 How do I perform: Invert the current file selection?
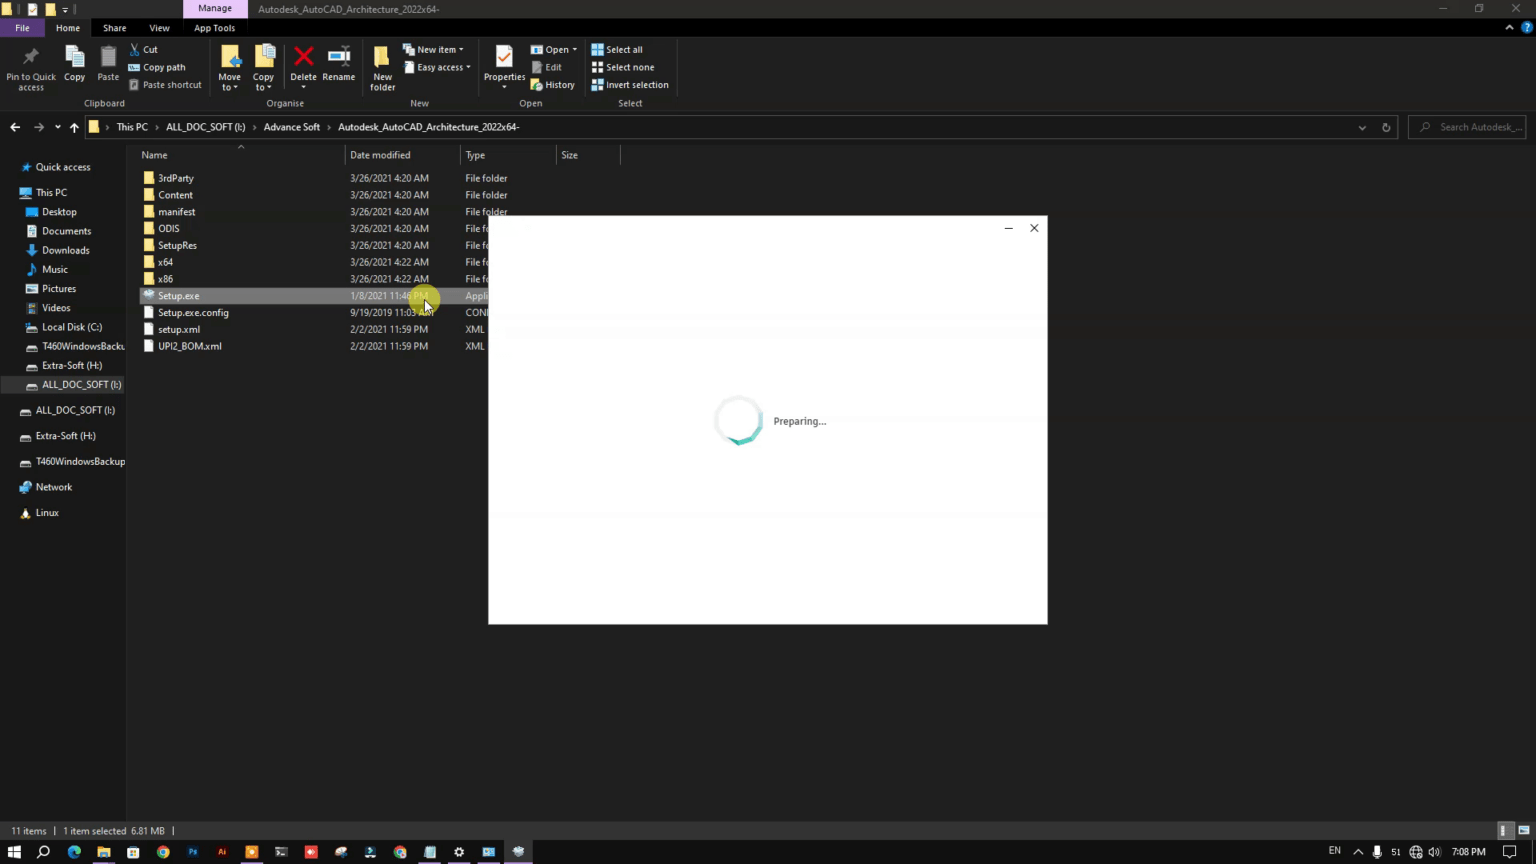[636, 84]
